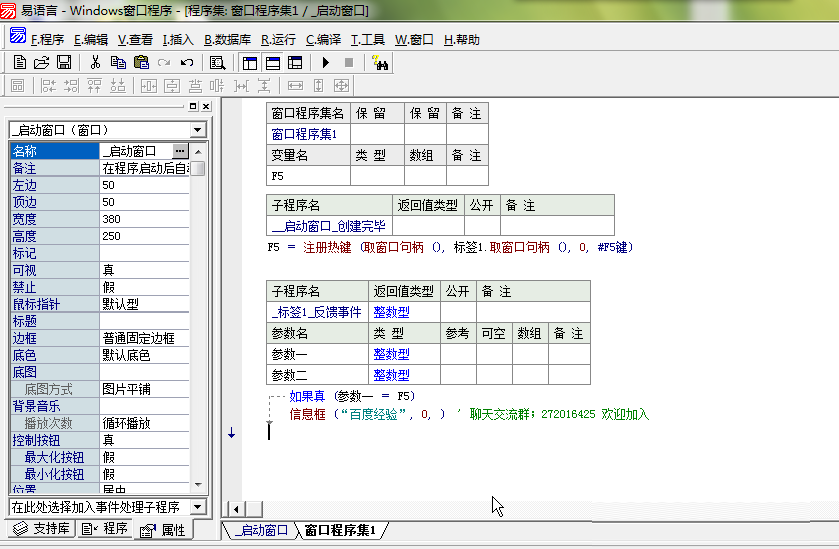Viewport: 839px width, 549px height.
Task: Click the binoculars help search icon
Action: click(380, 63)
